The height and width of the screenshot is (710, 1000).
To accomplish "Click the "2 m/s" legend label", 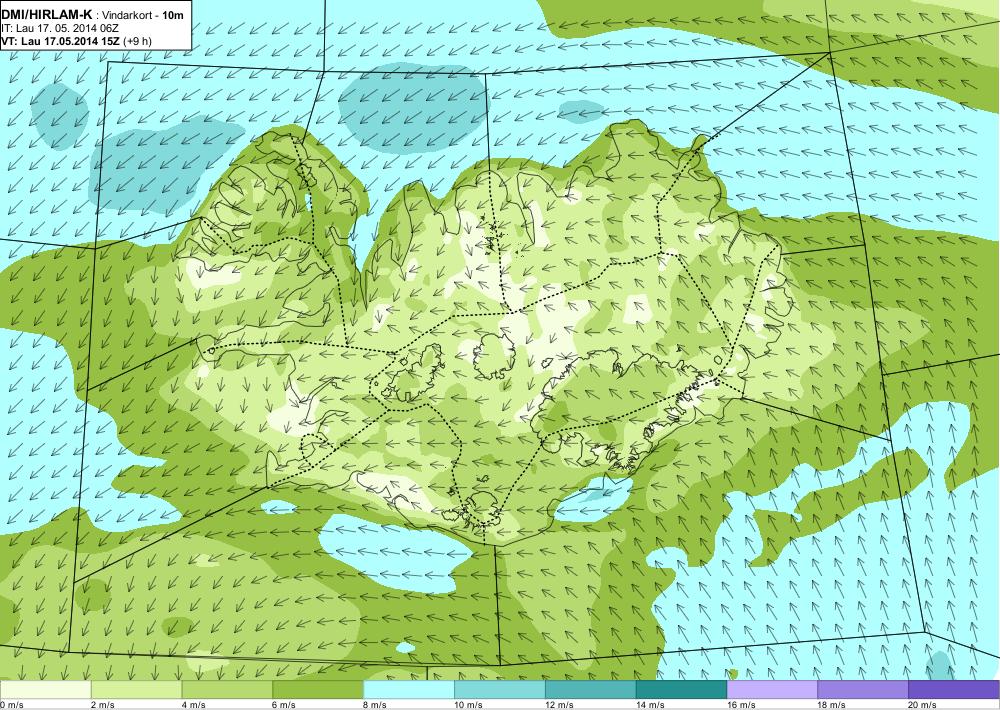I will (103, 705).
